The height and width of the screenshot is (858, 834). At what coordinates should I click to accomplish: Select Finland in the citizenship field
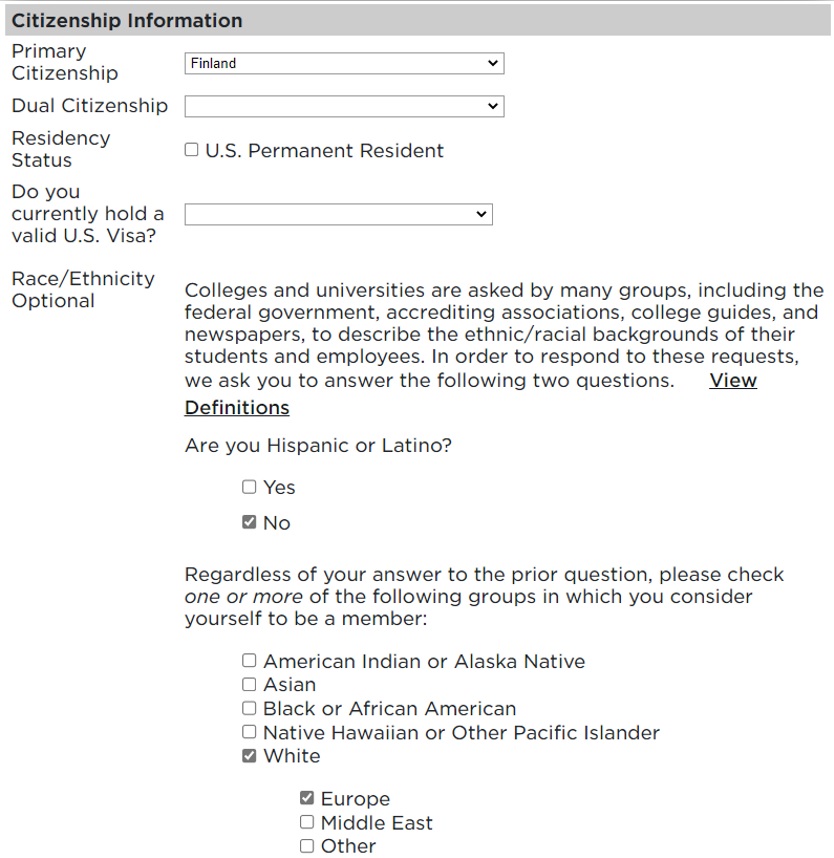pos(344,62)
